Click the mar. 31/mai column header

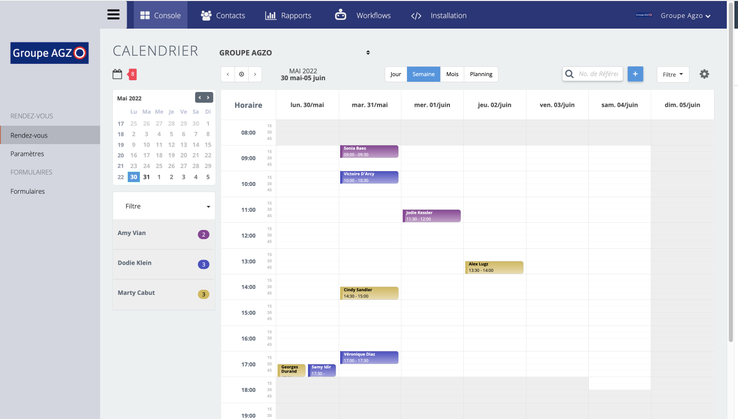370,105
